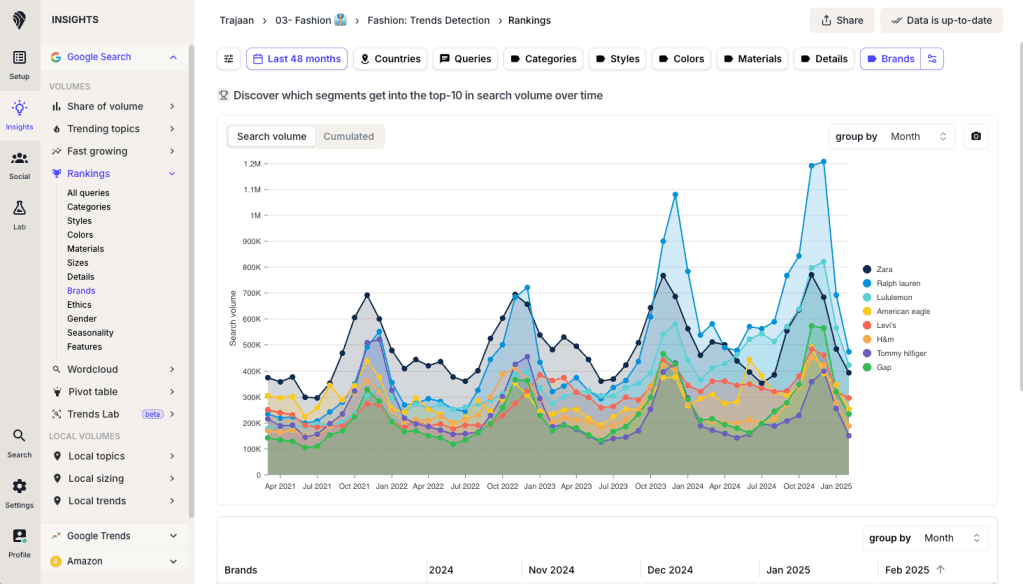Image resolution: width=1023 pixels, height=584 pixels.
Task: Collapse the Google Search section
Action: click(x=173, y=57)
